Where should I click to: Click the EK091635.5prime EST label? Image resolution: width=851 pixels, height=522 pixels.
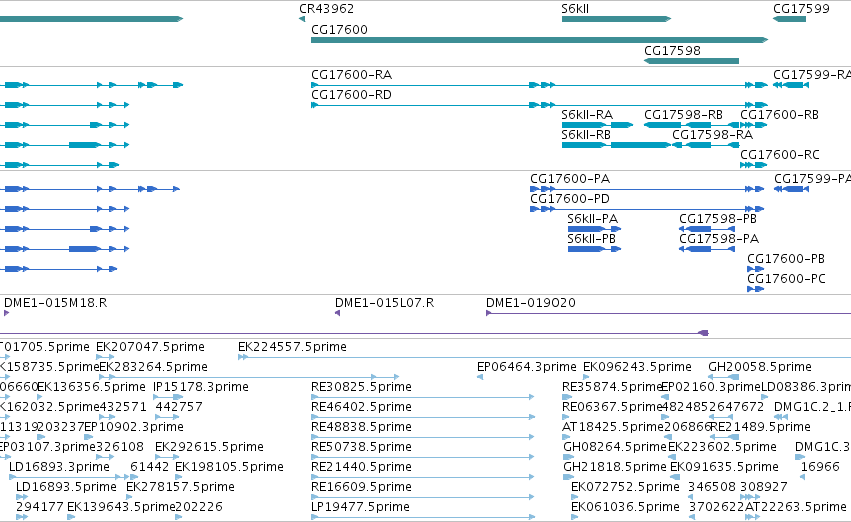point(725,467)
